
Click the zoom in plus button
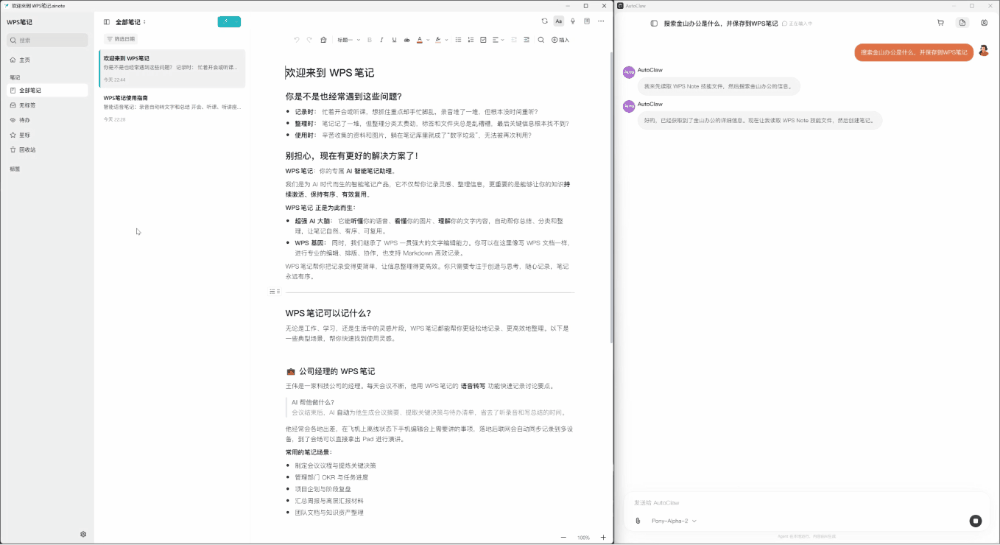[603, 537]
